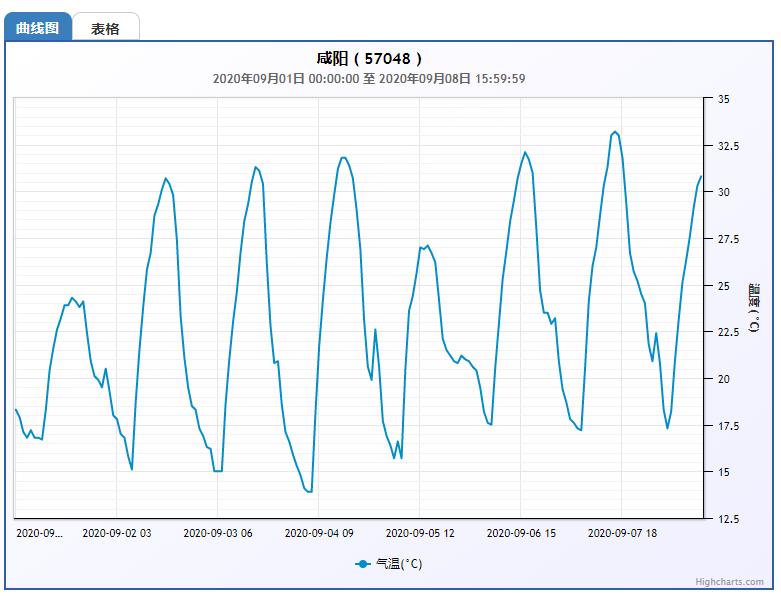Switch to the 曲线图 tab

(x=38, y=27)
